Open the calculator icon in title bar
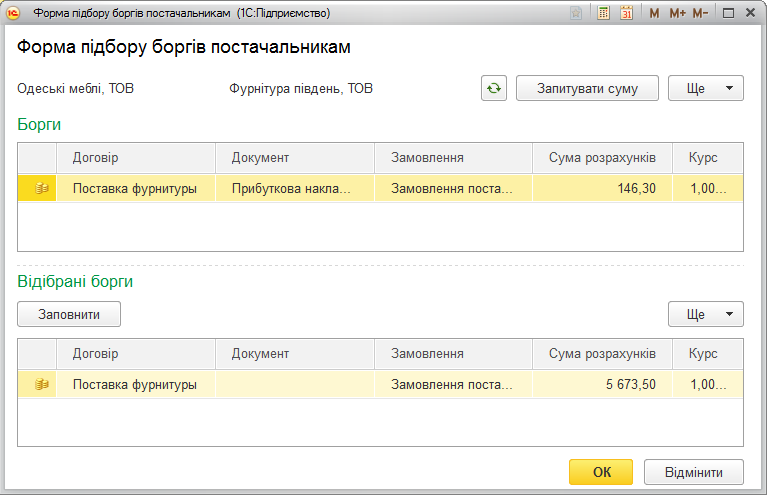 [x=604, y=13]
